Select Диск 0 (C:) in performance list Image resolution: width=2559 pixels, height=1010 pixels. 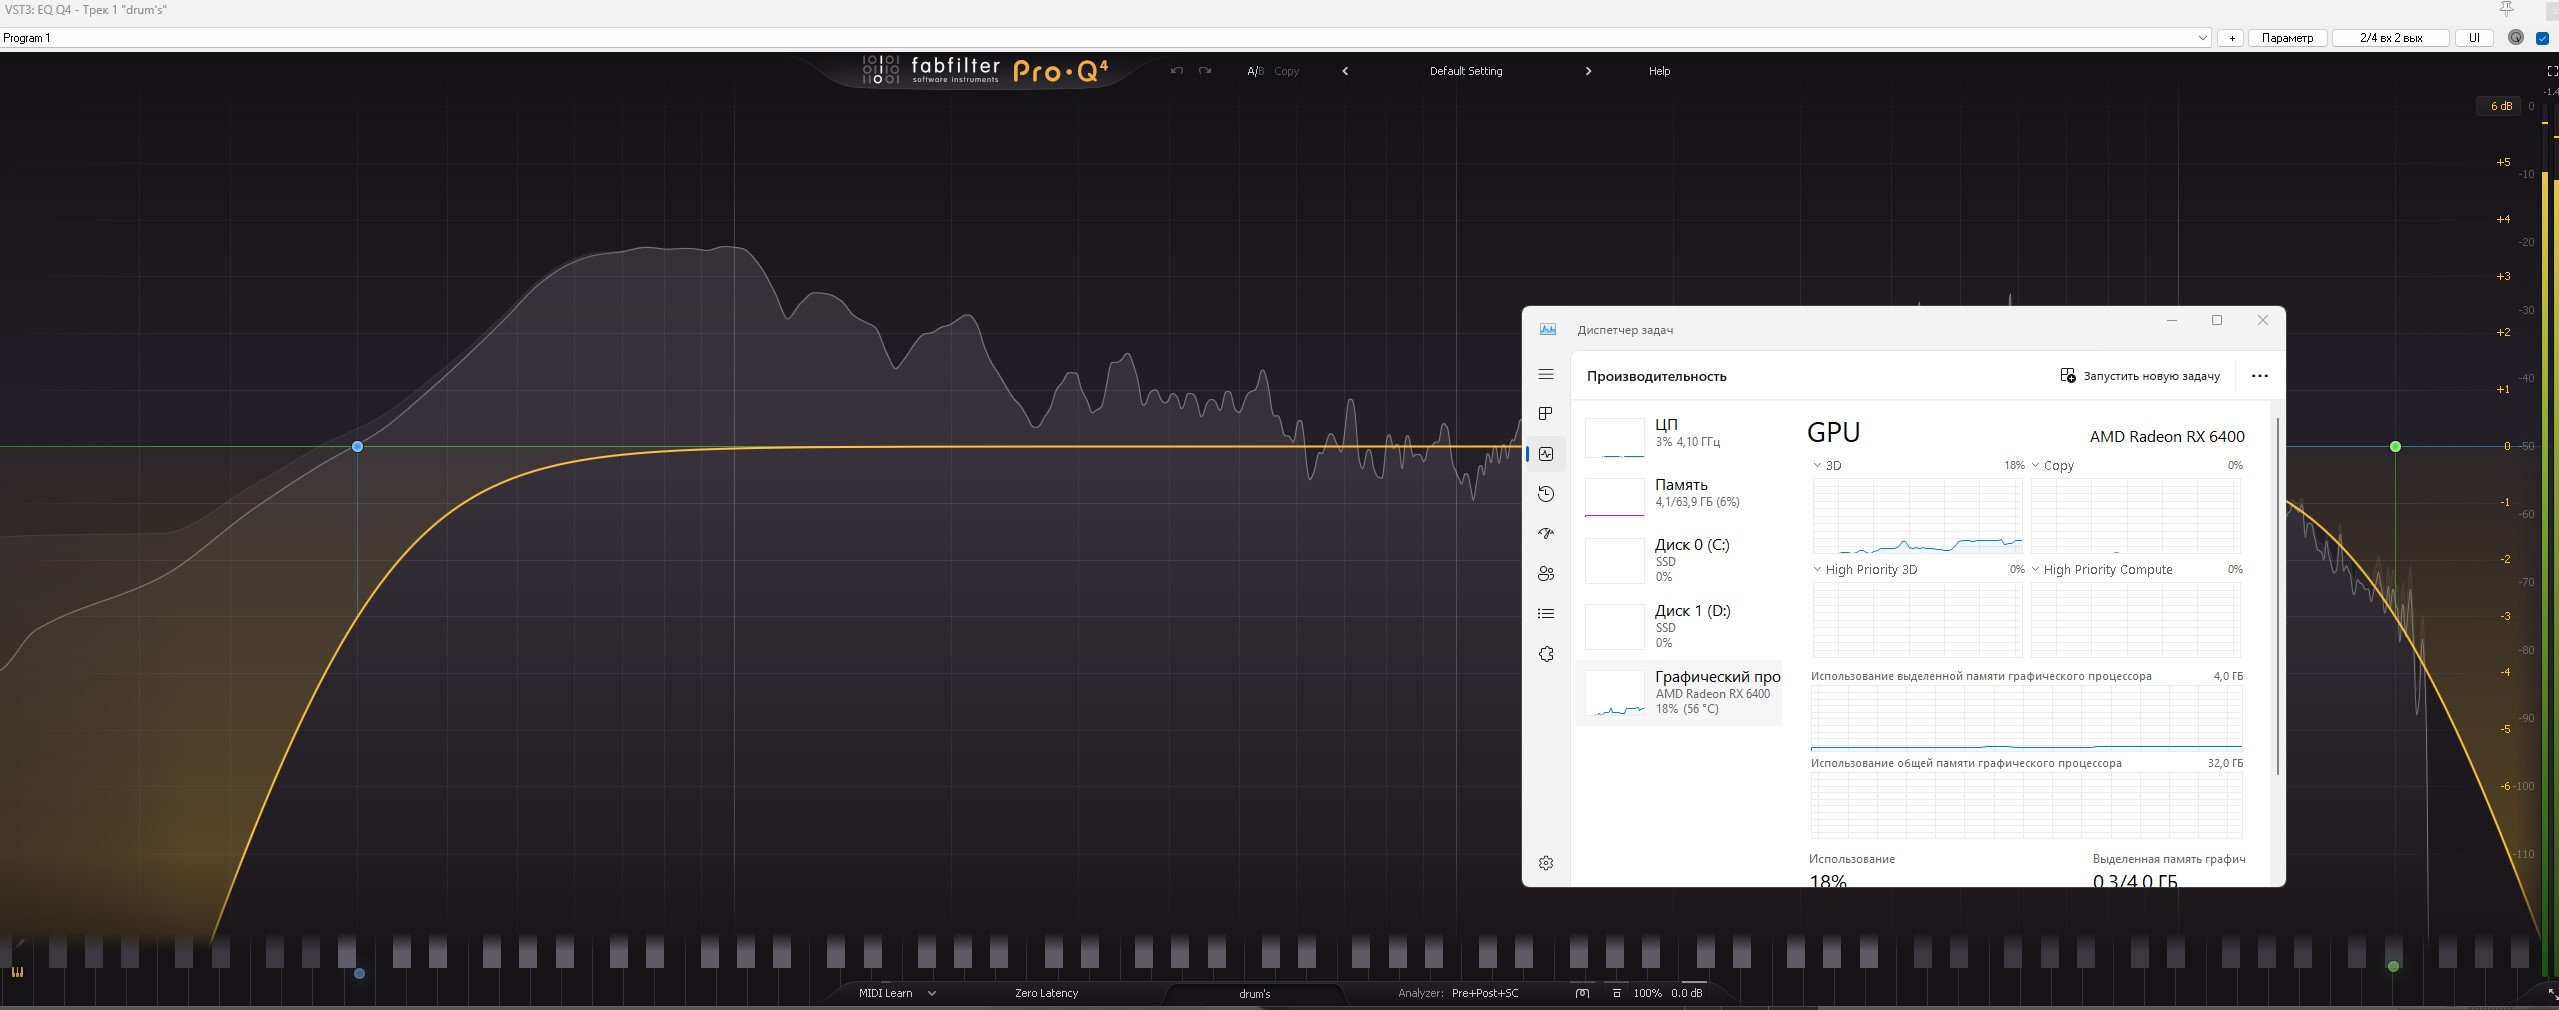point(1678,560)
